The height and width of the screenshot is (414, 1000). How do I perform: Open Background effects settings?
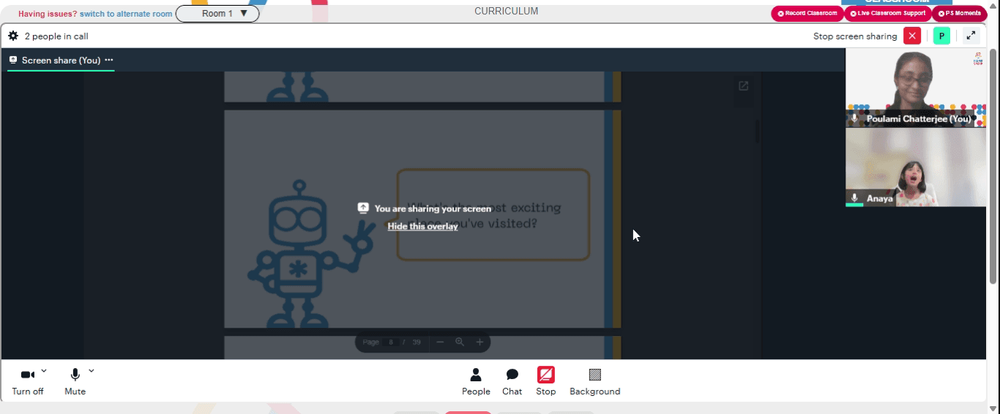click(x=594, y=381)
